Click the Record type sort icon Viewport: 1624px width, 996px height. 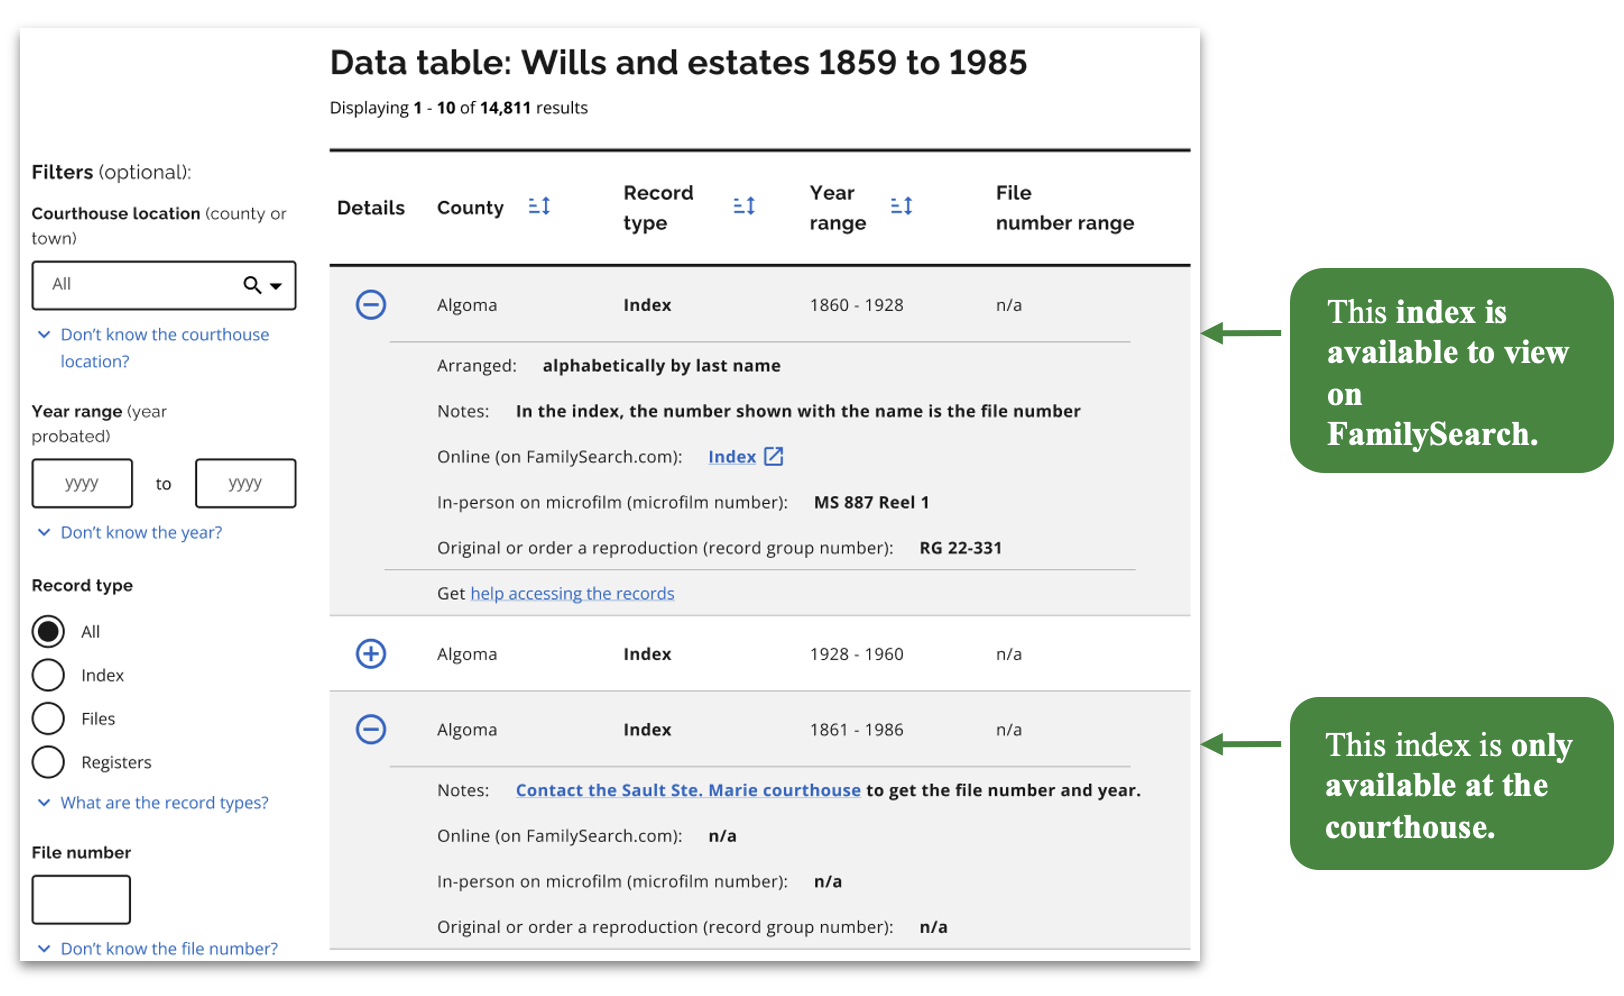pos(745,205)
